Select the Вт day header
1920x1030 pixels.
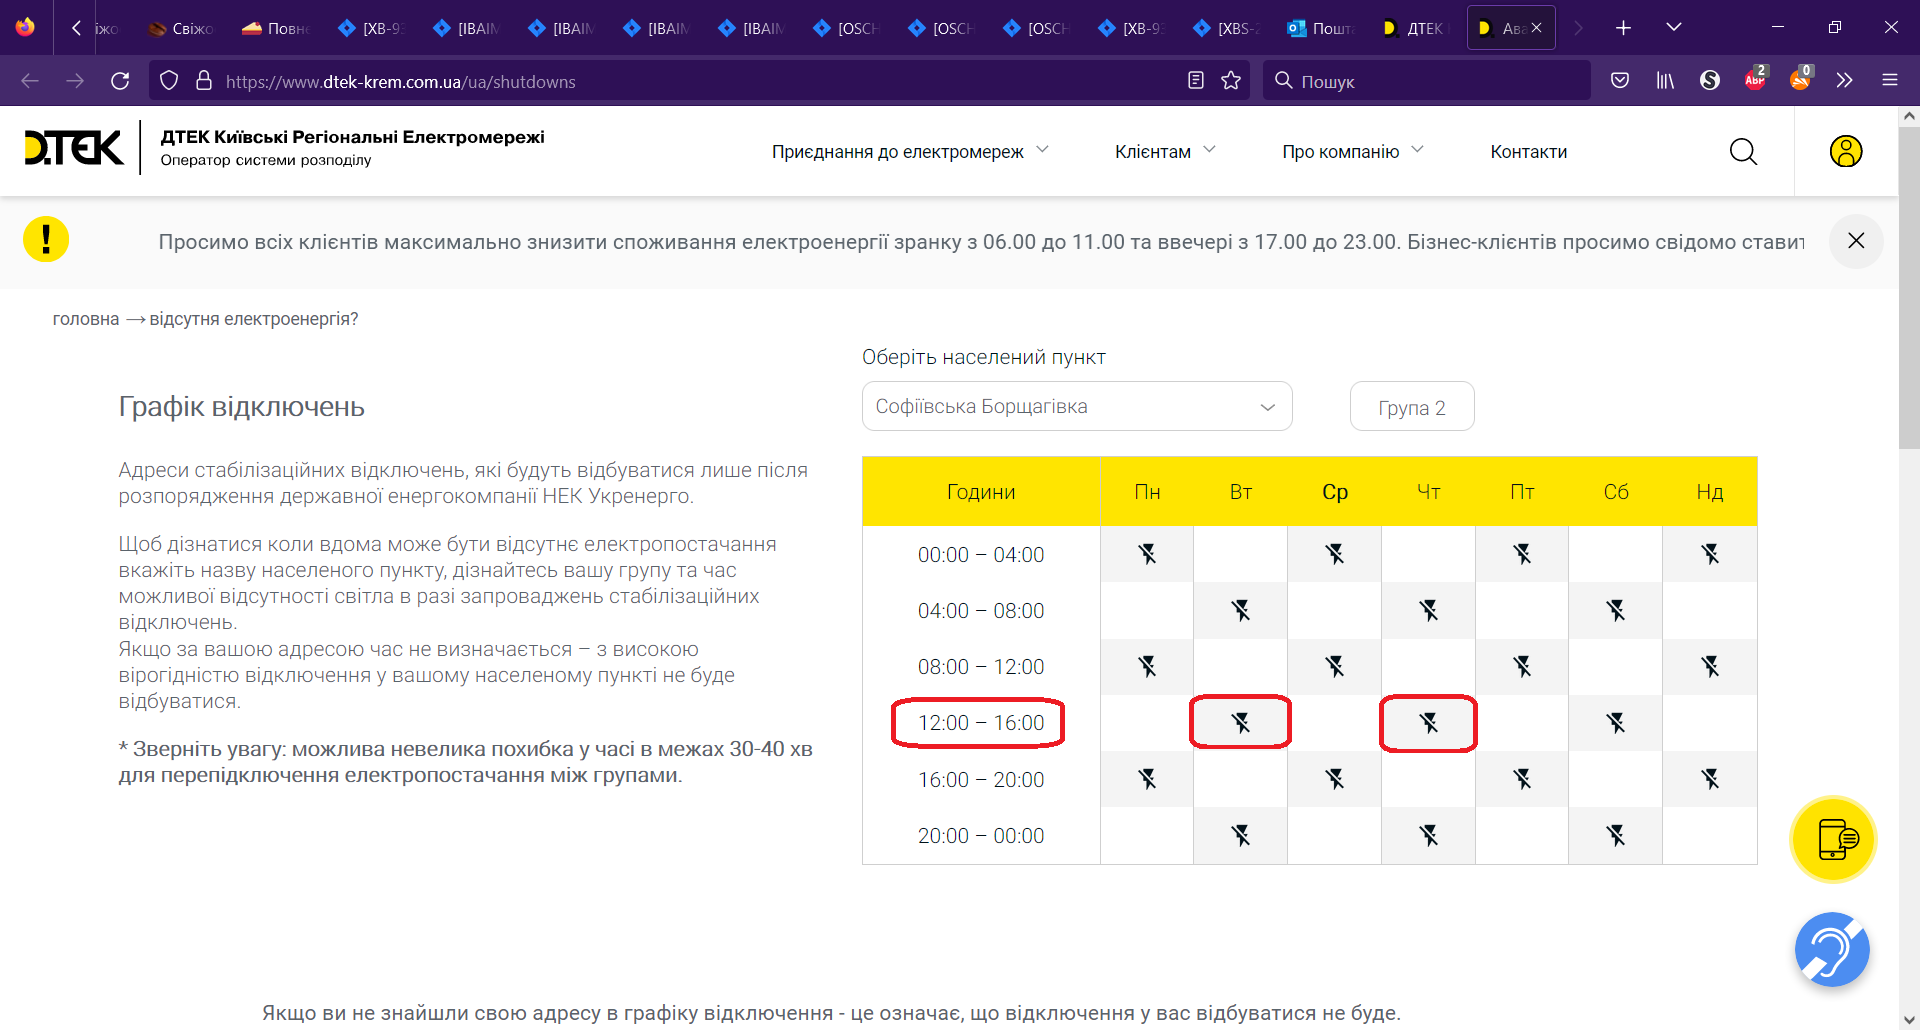(x=1241, y=491)
